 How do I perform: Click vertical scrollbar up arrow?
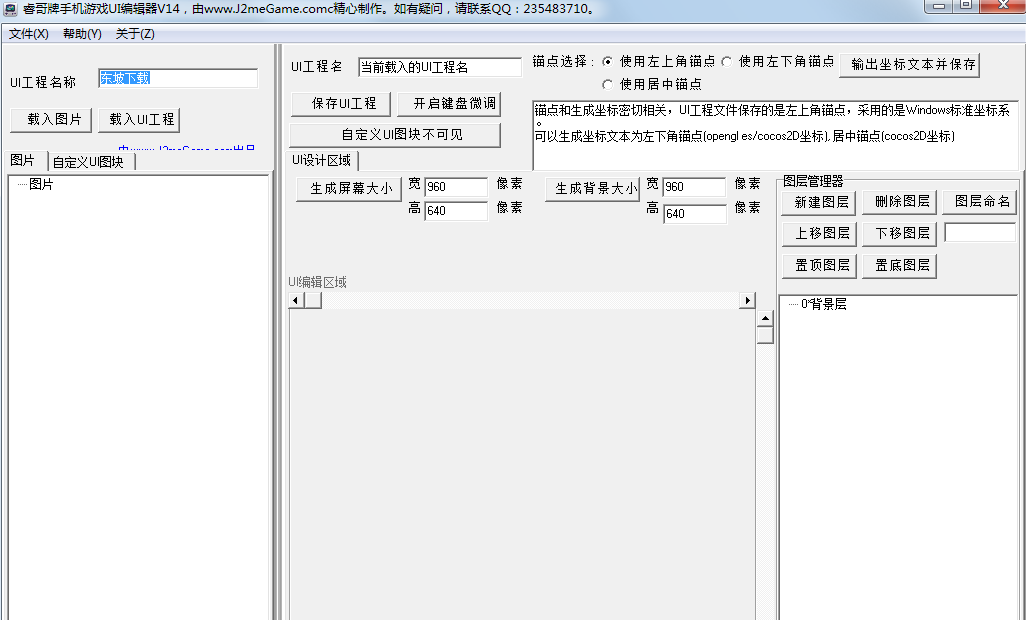(x=765, y=318)
